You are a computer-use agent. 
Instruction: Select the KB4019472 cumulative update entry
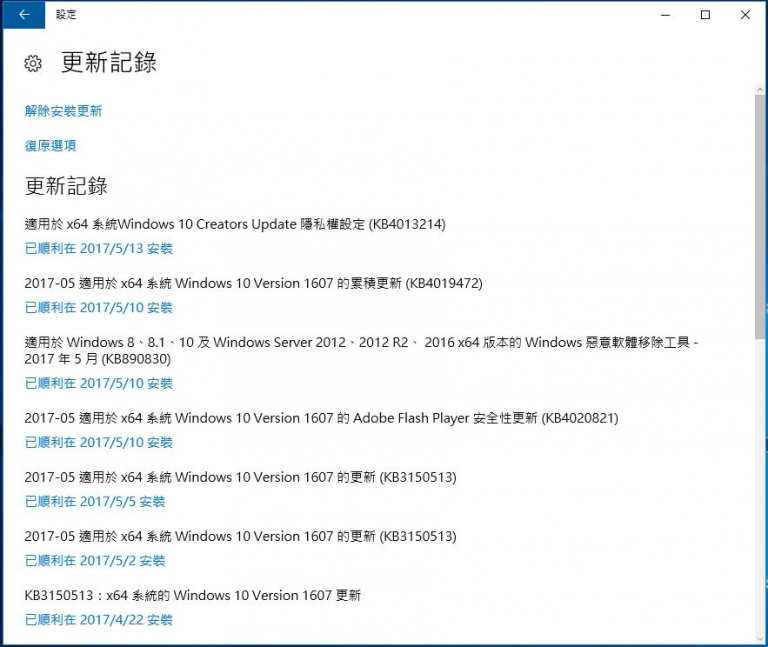(254, 283)
